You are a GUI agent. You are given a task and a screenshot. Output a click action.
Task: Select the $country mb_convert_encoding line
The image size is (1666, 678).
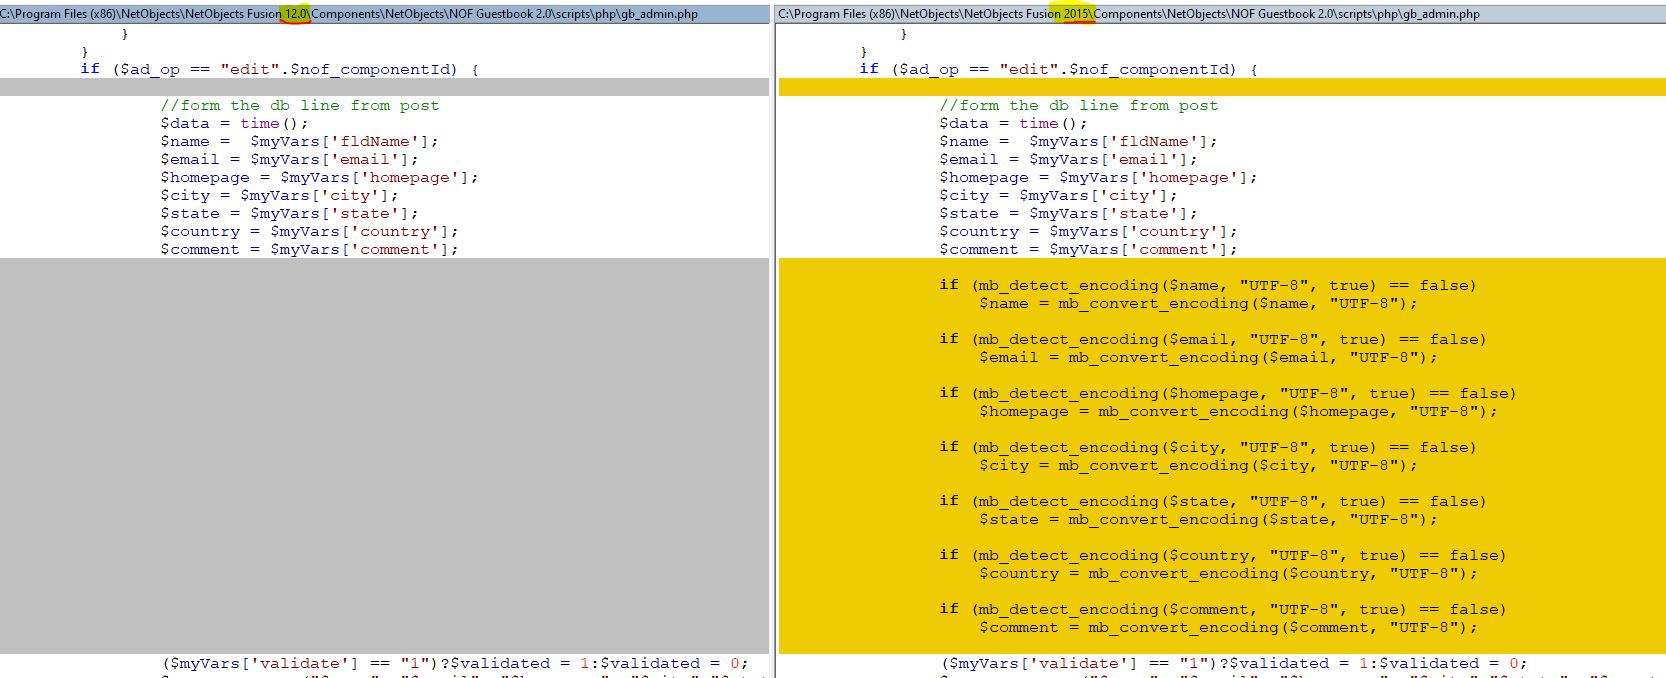pyautogui.click(x=1227, y=574)
